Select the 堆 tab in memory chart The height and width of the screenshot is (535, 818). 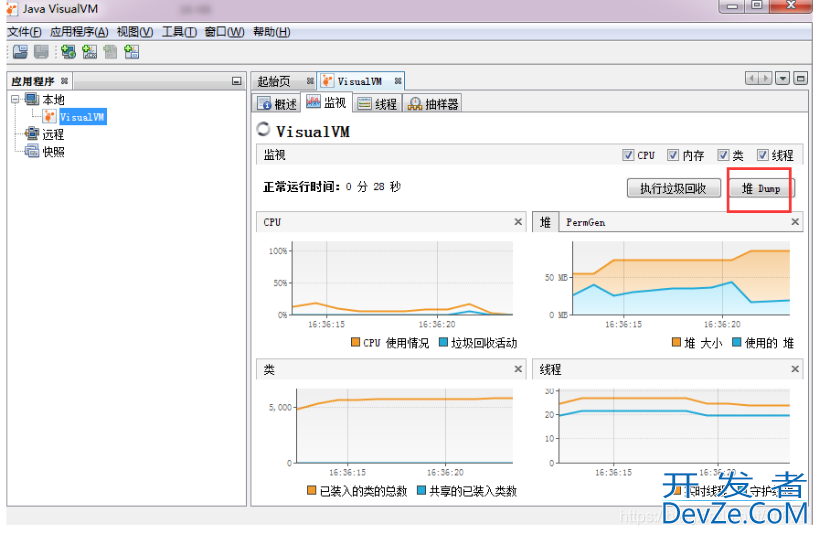click(x=545, y=222)
